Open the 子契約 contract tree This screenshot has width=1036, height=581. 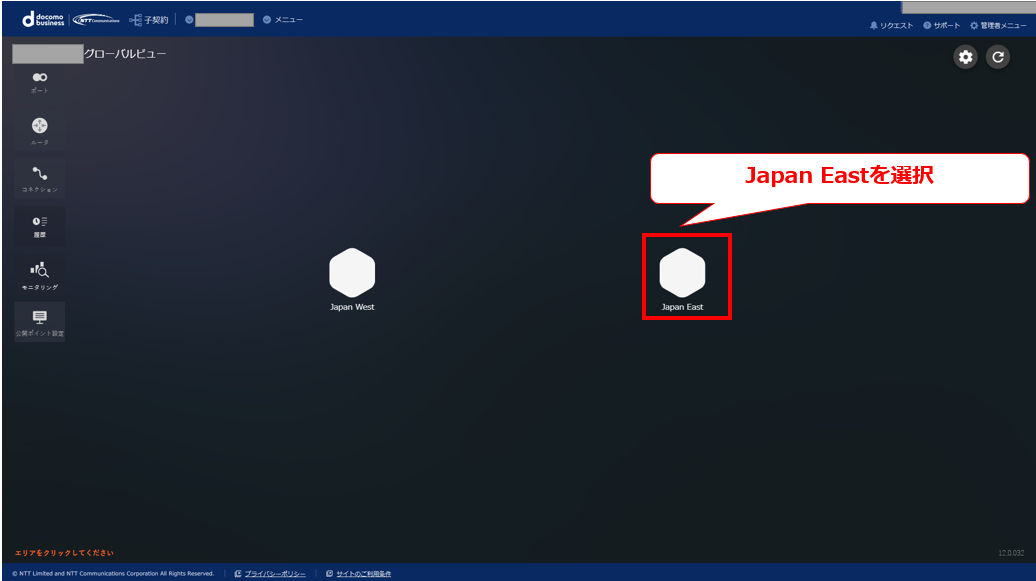click(x=149, y=20)
